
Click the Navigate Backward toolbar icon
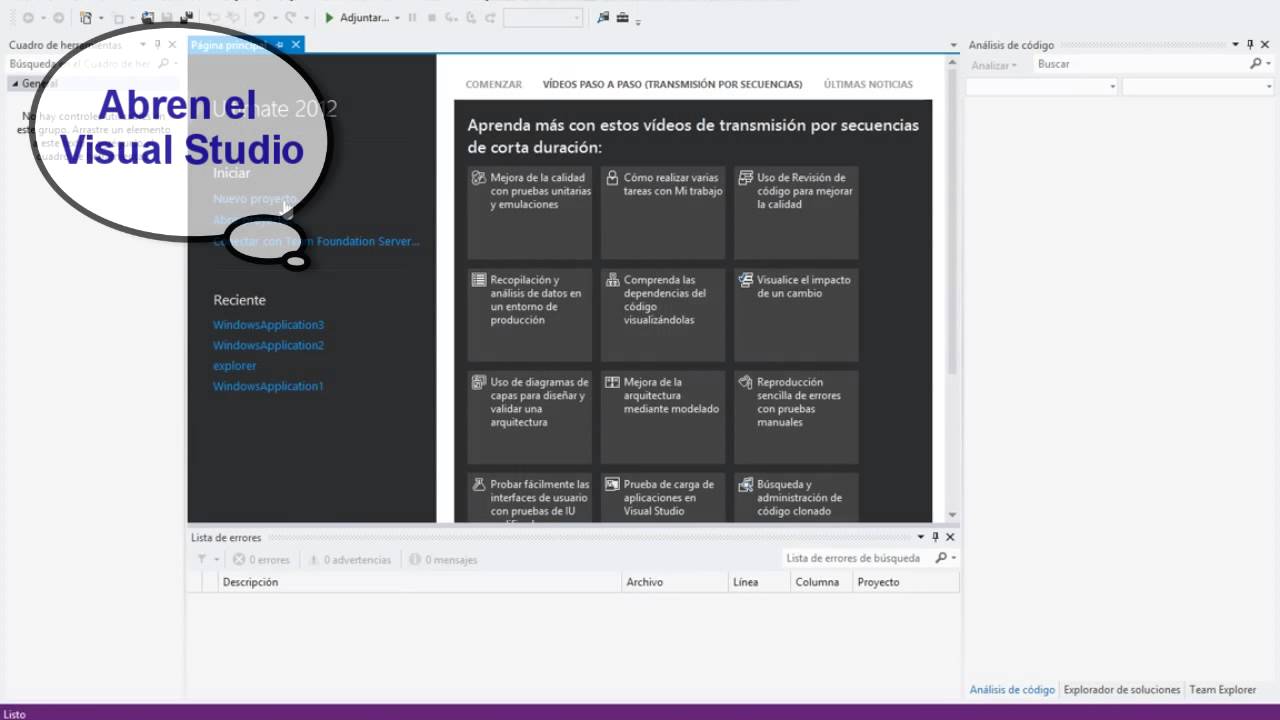click(28, 18)
